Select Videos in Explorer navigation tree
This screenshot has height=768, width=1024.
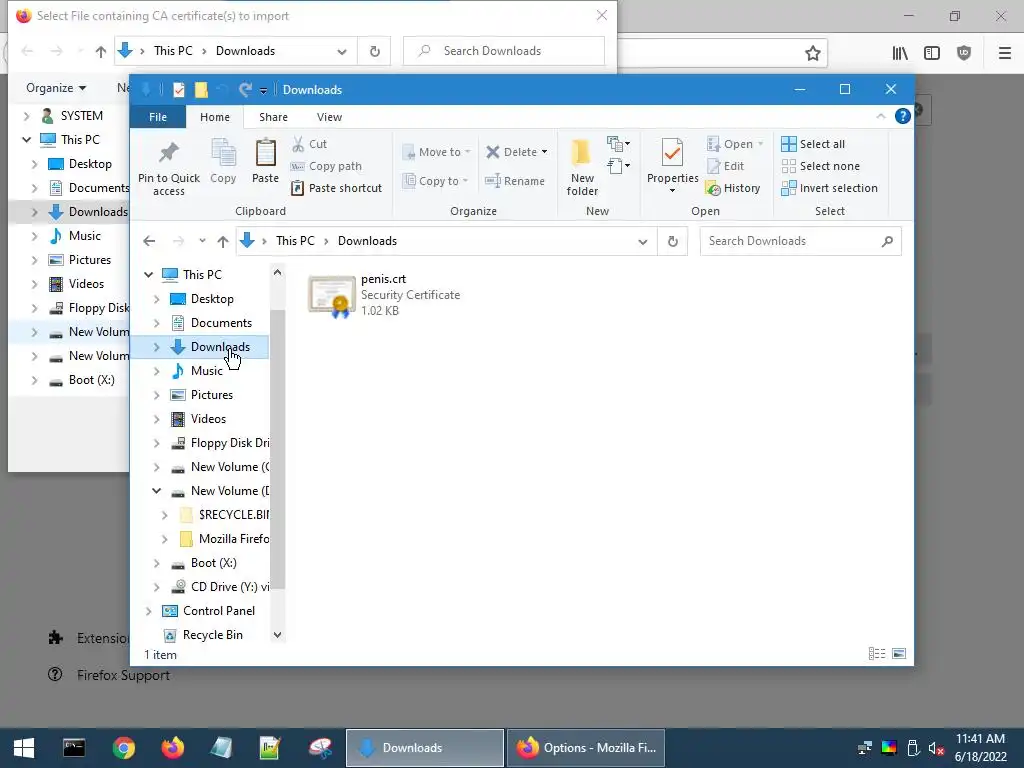(208, 419)
